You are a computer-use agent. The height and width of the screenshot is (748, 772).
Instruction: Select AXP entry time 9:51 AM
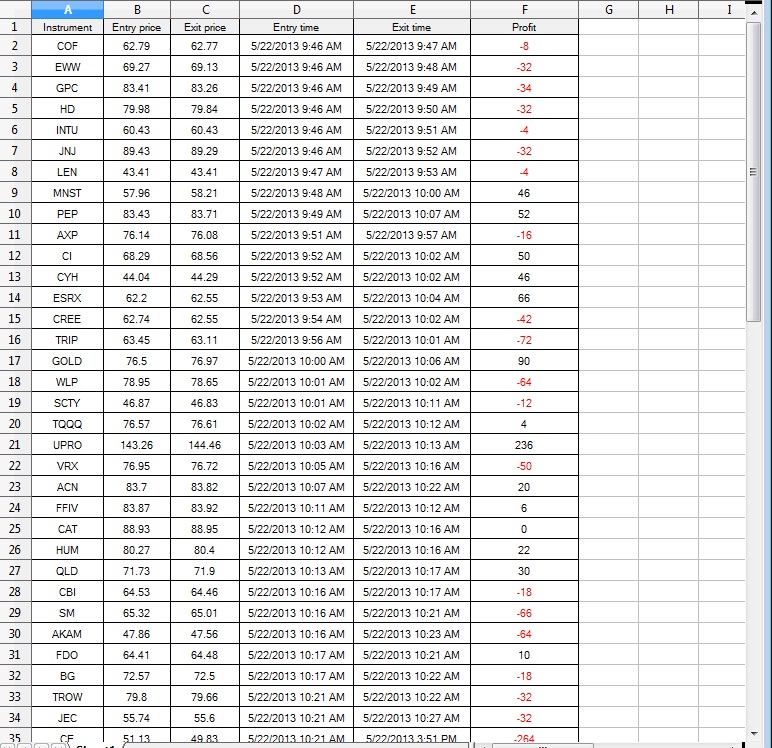pos(296,235)
